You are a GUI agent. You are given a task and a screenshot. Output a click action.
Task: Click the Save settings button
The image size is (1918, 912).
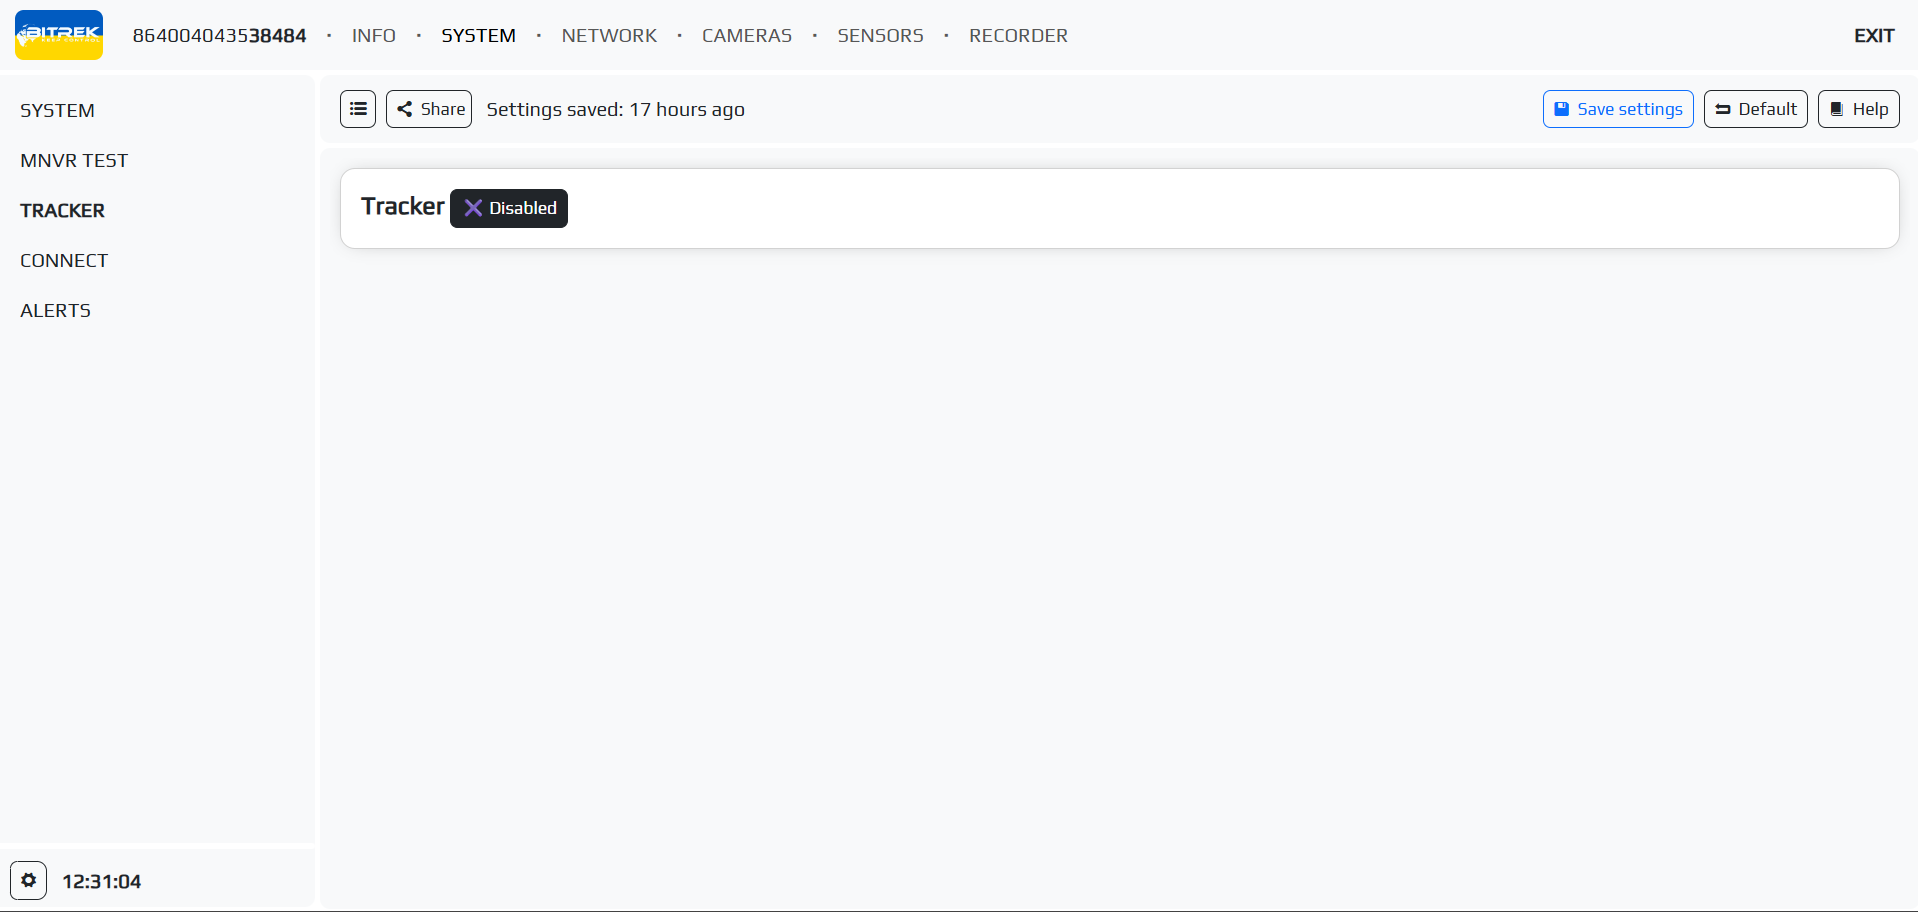(x=1617, y=109)
